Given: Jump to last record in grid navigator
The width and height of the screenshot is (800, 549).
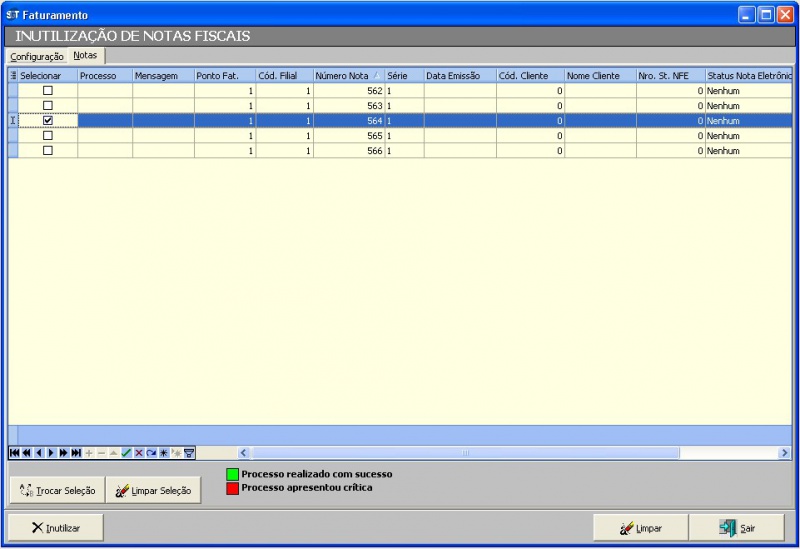Looking at the screenshot, I should [x=76, y=453].
